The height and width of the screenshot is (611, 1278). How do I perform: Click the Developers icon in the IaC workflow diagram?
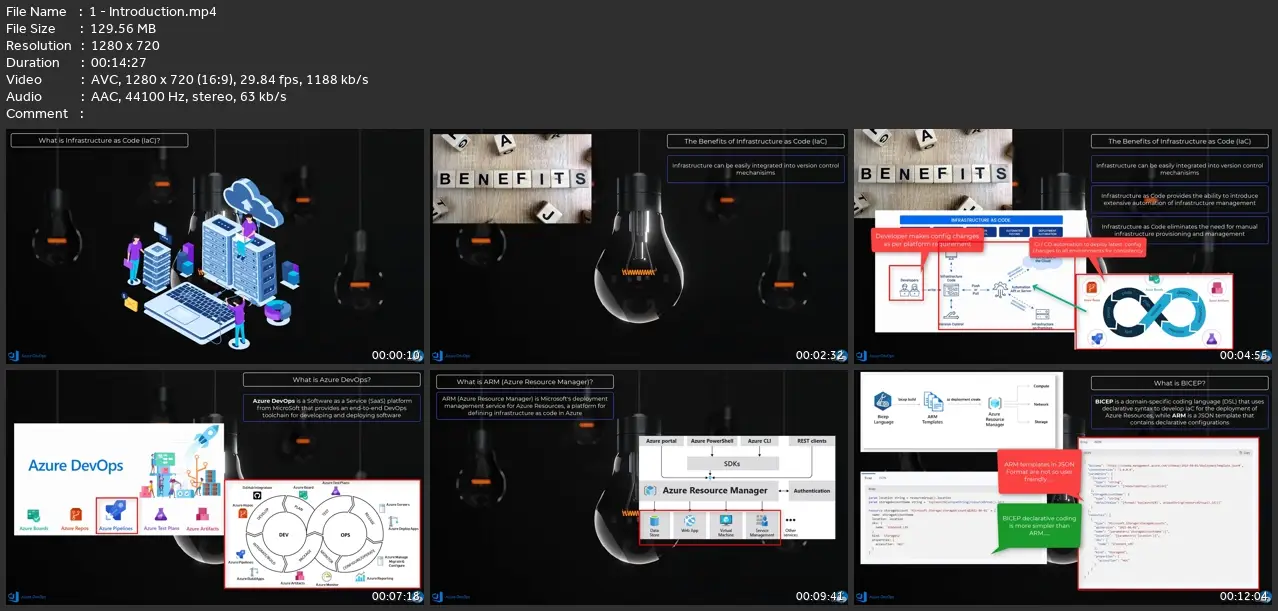point(909,288)
